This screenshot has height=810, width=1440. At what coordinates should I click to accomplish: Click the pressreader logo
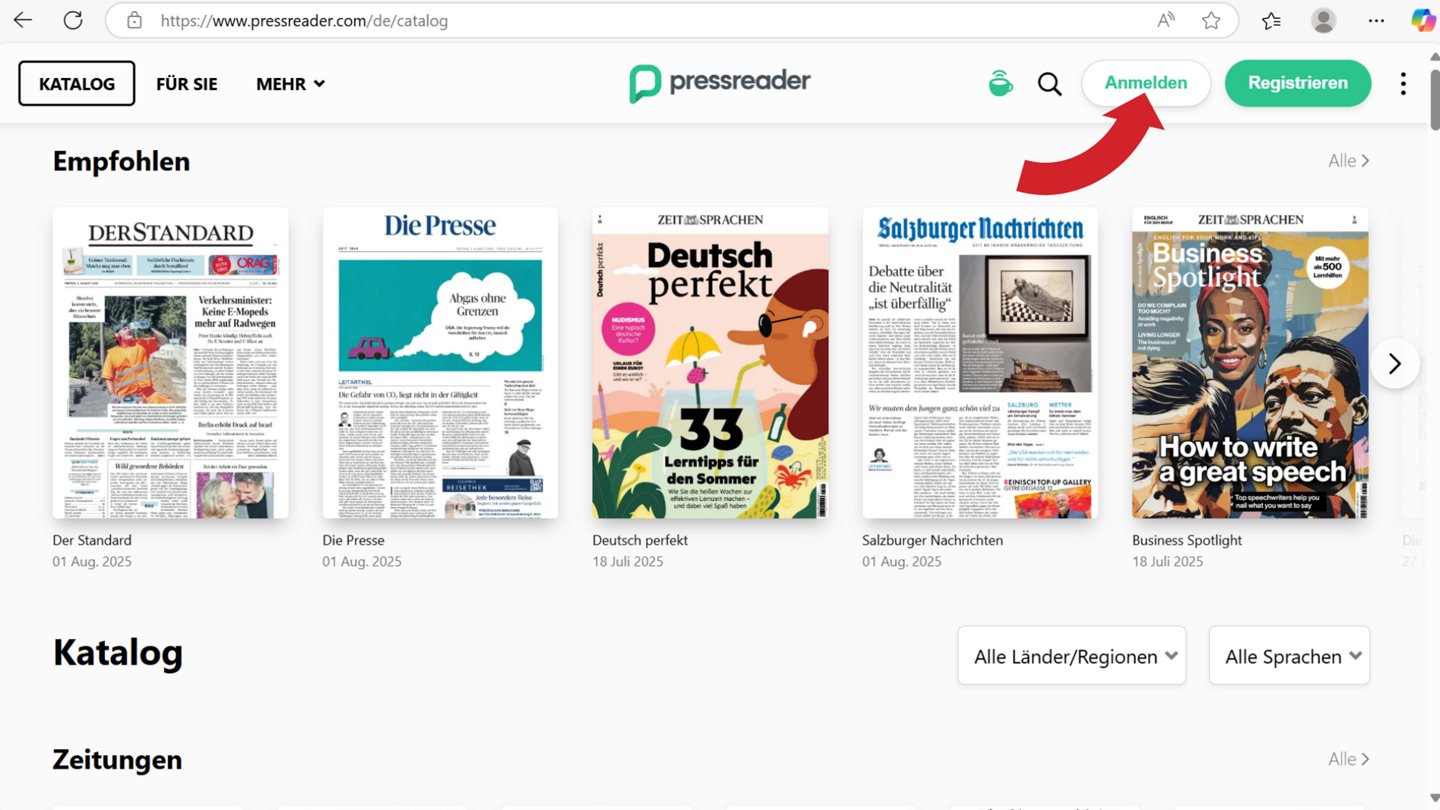[720, 82]
